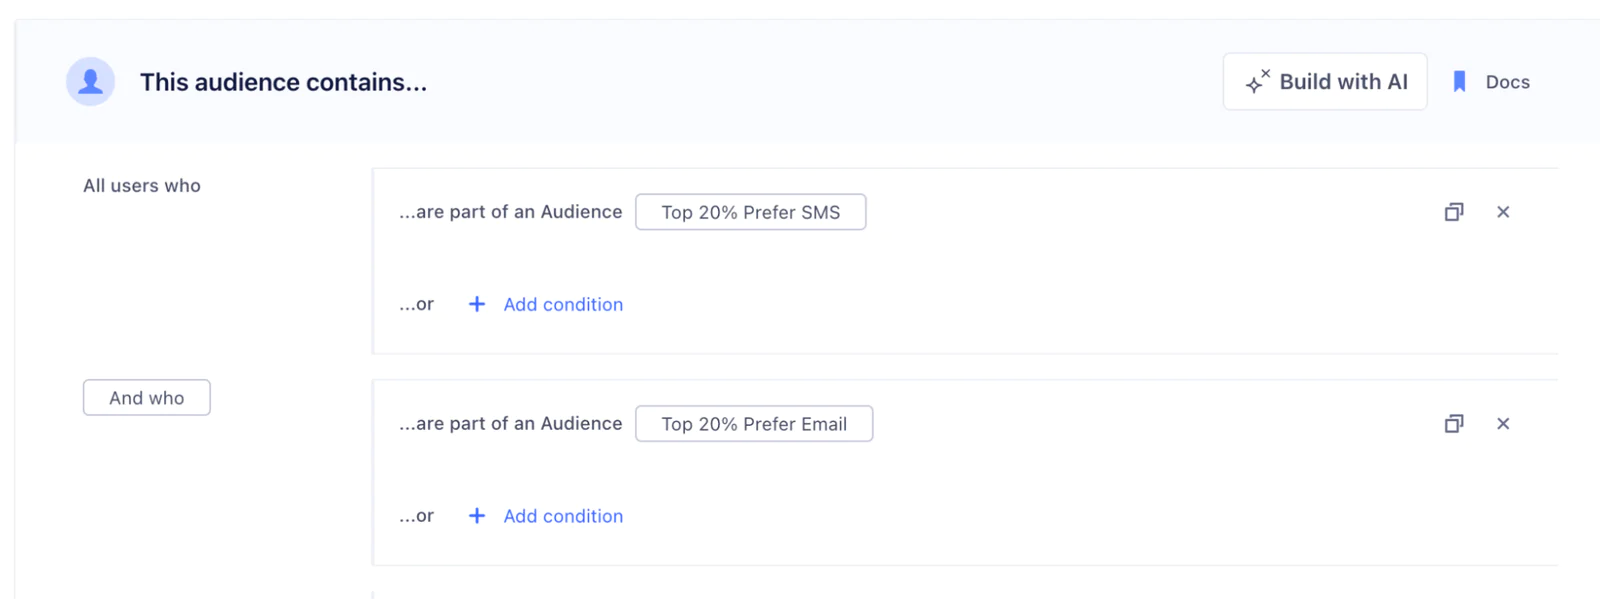Click the This audience contains heading
Screen dimensions: 1600x599
[283, 82]
